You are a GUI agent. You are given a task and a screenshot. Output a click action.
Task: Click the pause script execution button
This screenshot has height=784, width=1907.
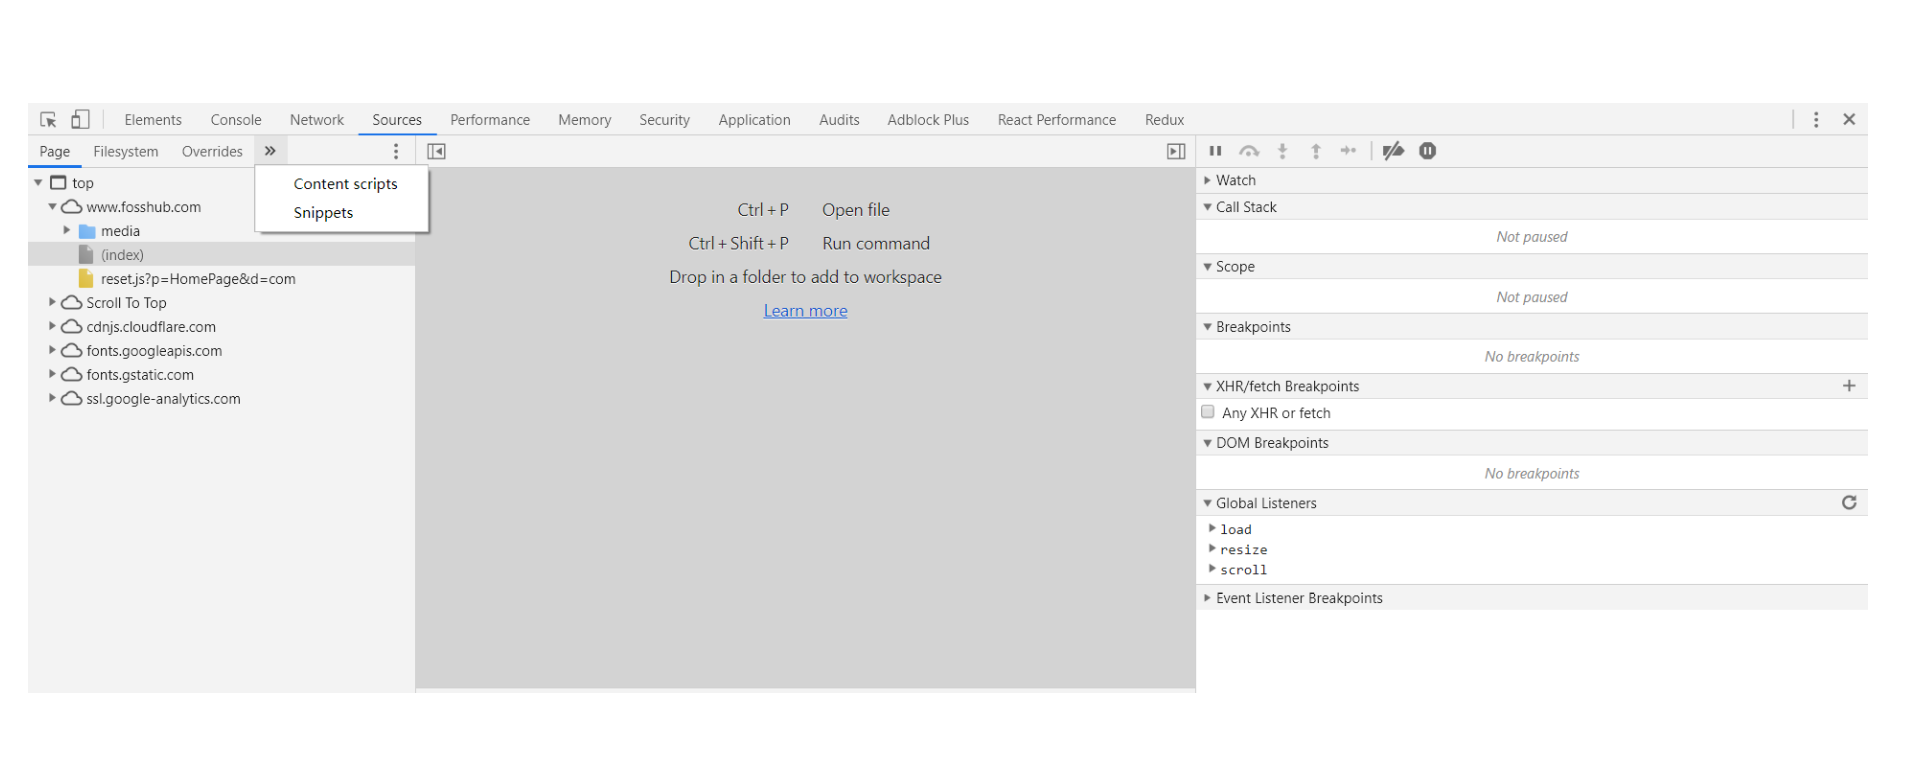point(1215,151)
